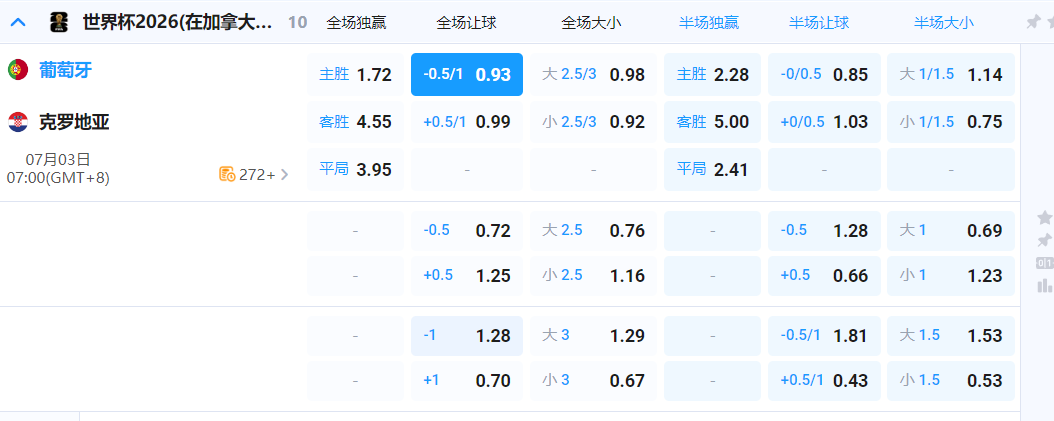Select the 半场独赢 column header
Image resolution: width=1054 pixels, height=421 pixels.
pos(709,23)
